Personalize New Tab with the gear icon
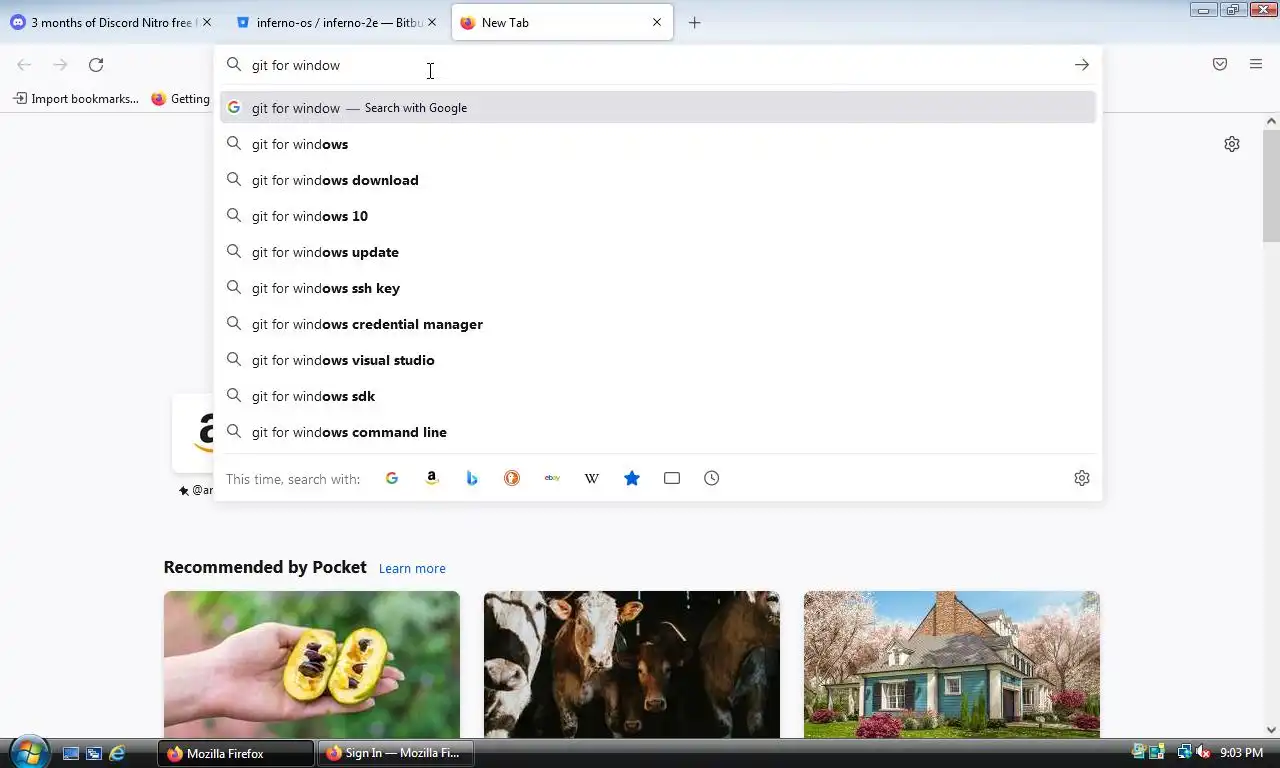 (x=1232, y=144)
